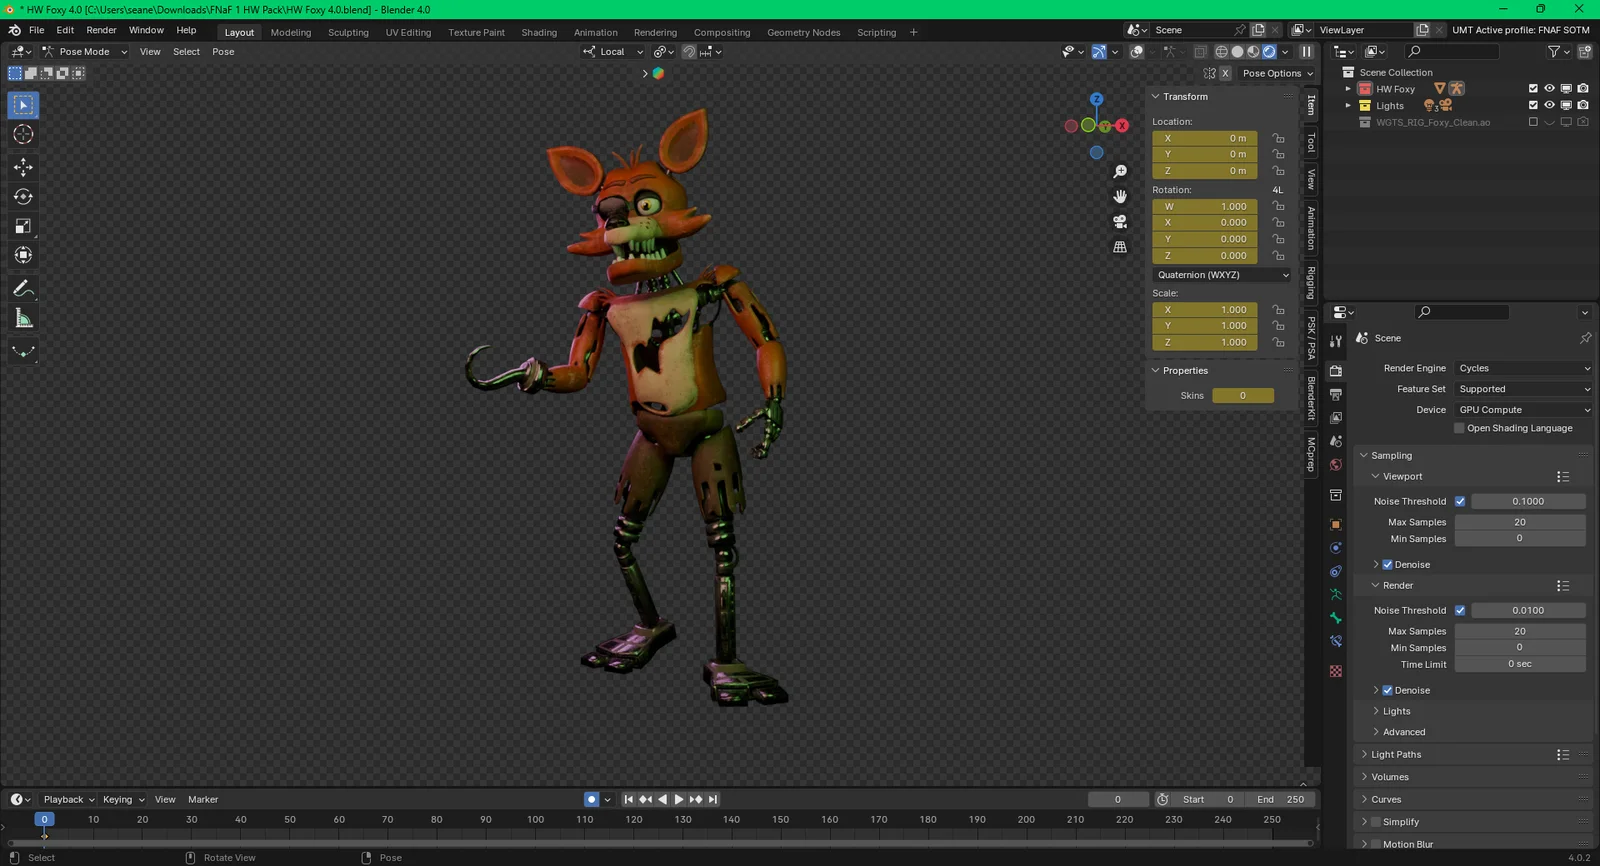Click Location X value field

click(1205, 139)
